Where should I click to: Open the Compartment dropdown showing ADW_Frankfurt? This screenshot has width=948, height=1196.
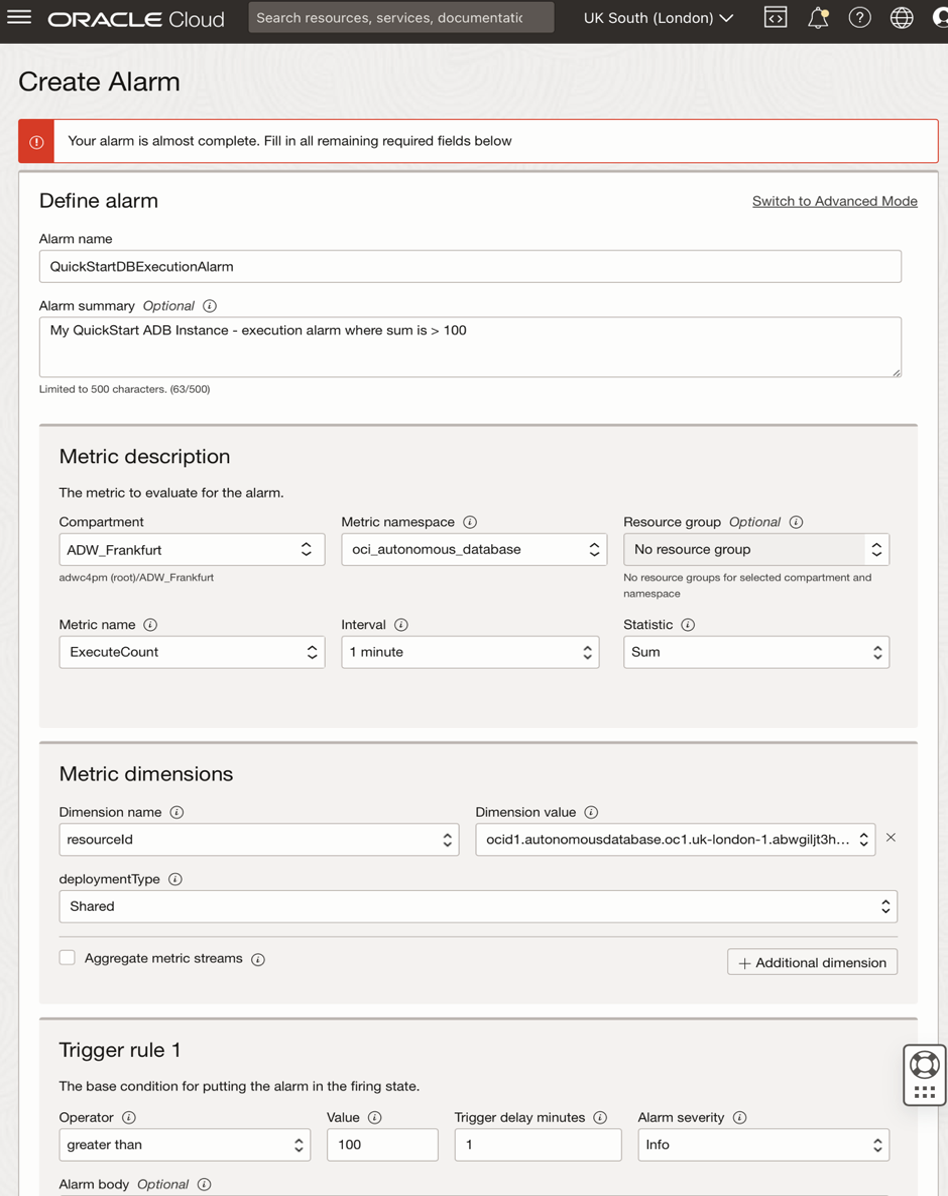pos(192,550)
